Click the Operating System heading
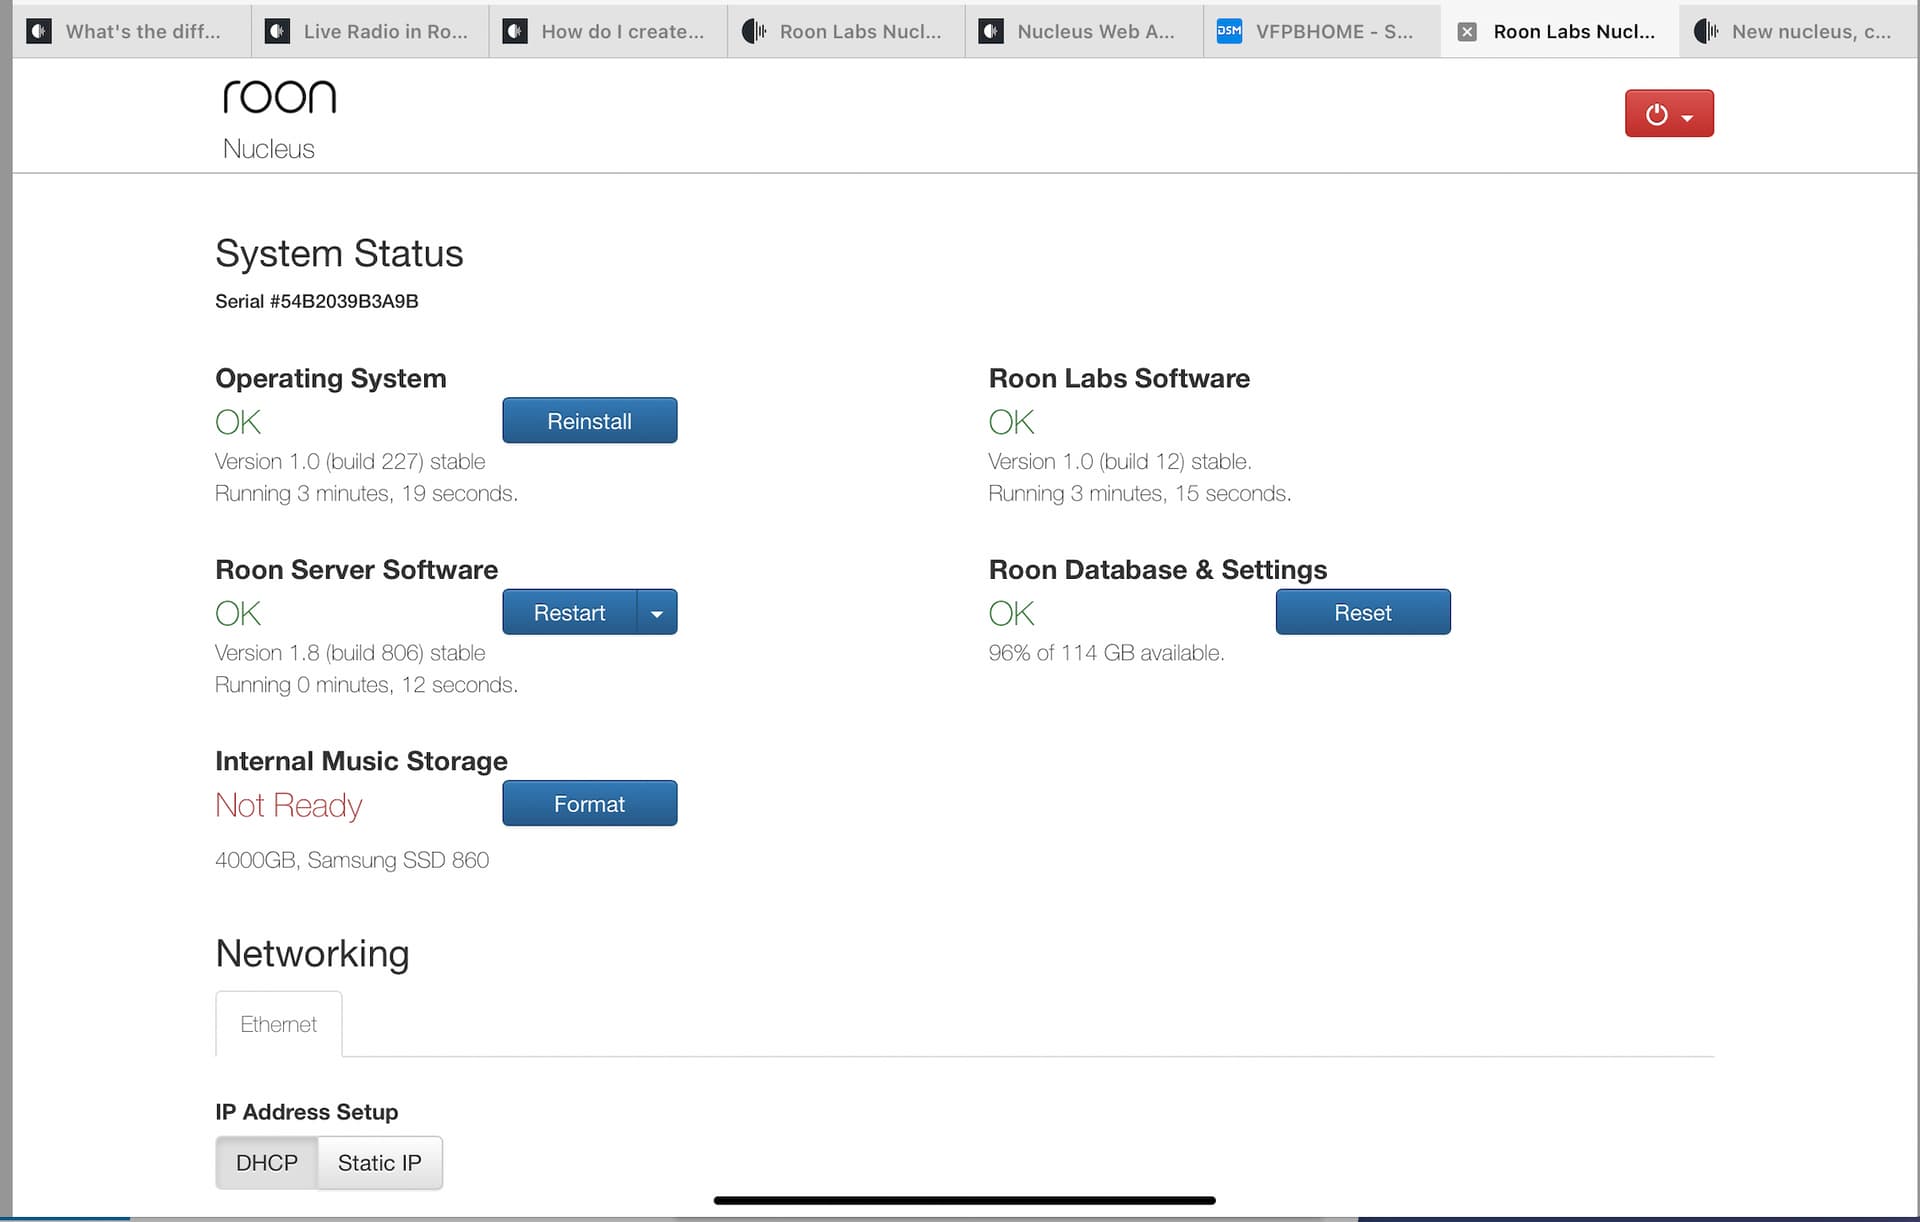 point(330,378)
